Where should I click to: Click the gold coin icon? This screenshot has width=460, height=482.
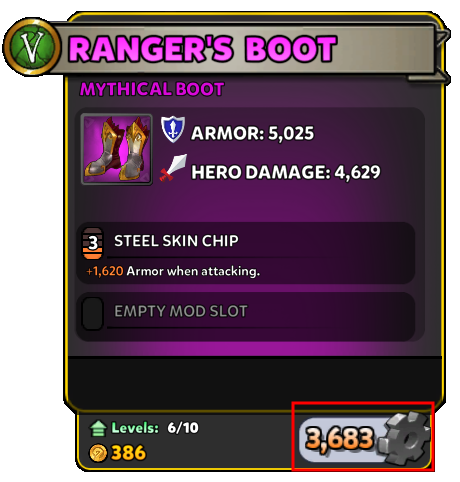(x=98, y=453)
